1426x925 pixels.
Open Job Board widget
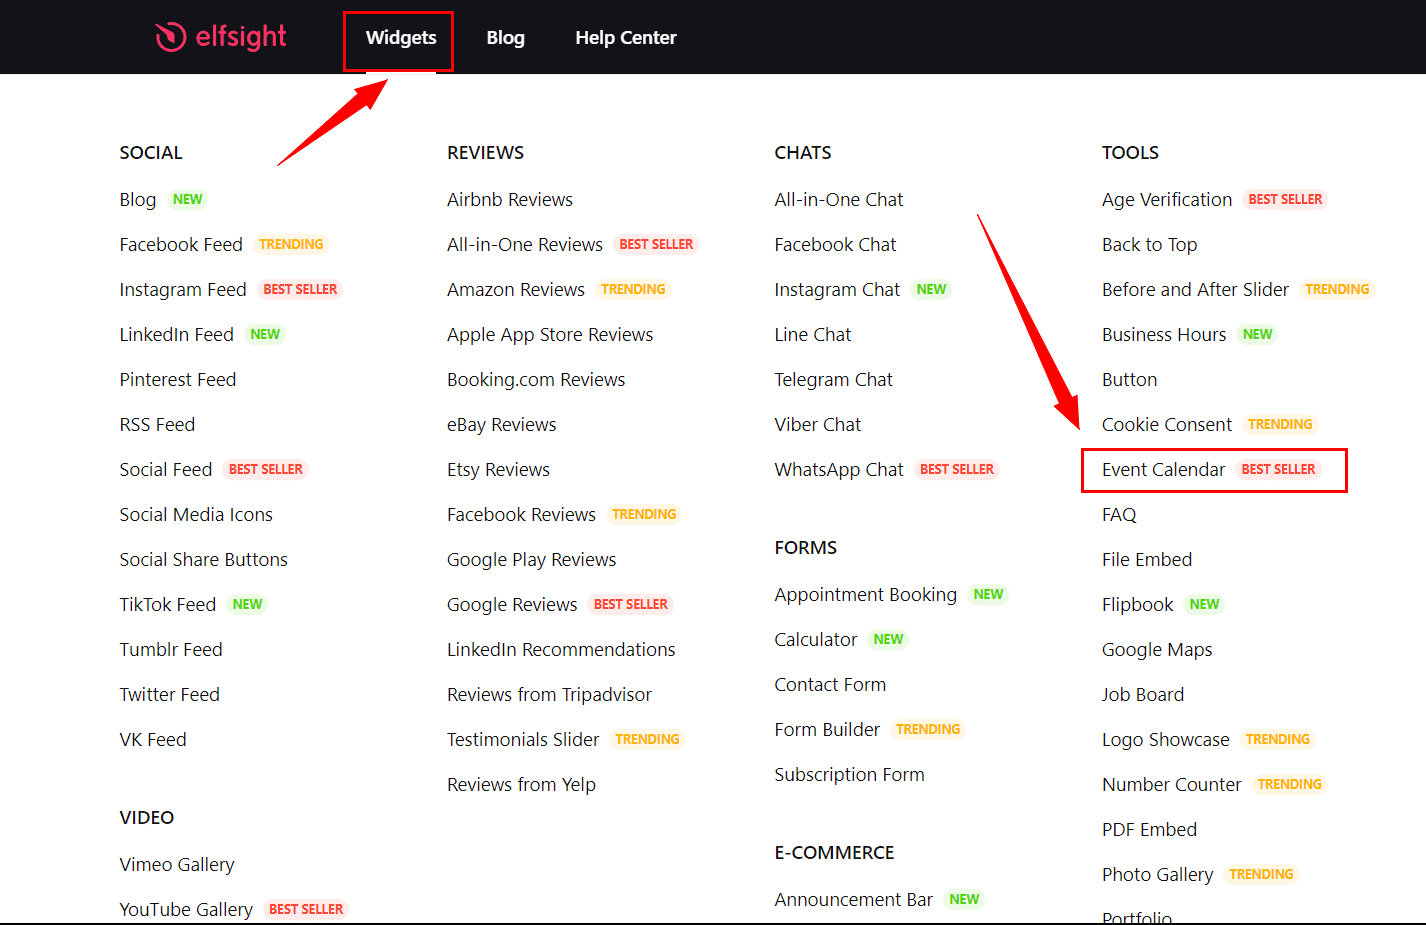coord(1143,695)
